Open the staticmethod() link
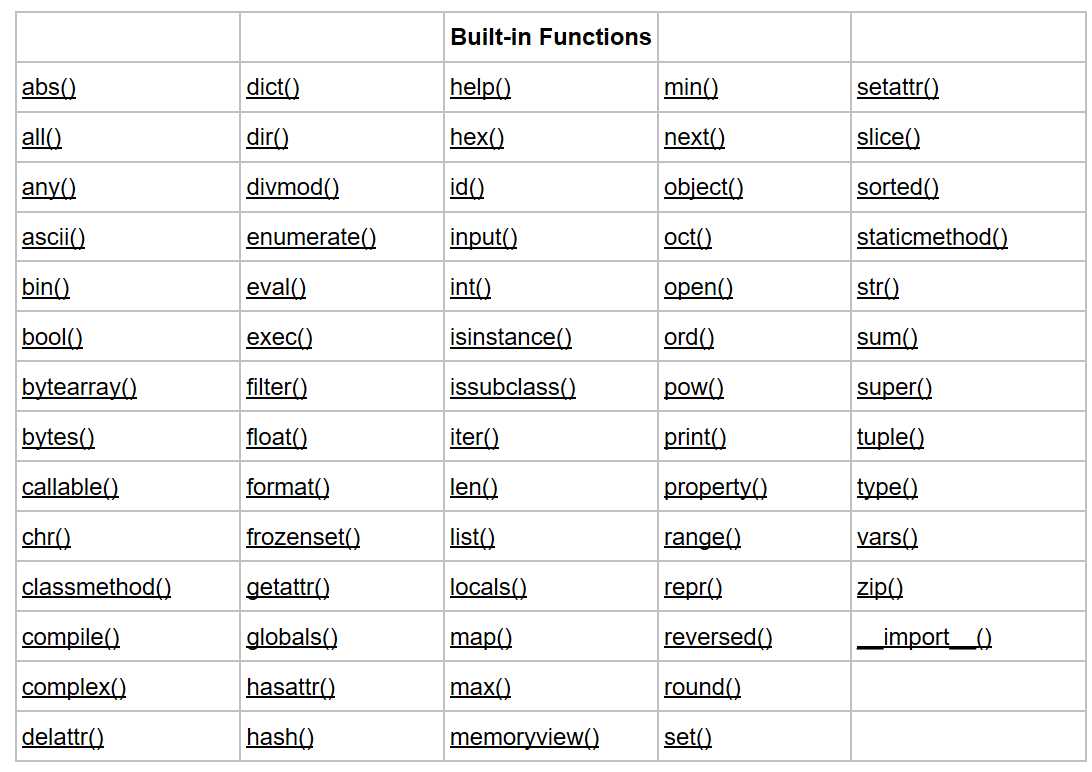Image resolution: width=1092 pixels, height=772 pixels. (x=932, y=238)
